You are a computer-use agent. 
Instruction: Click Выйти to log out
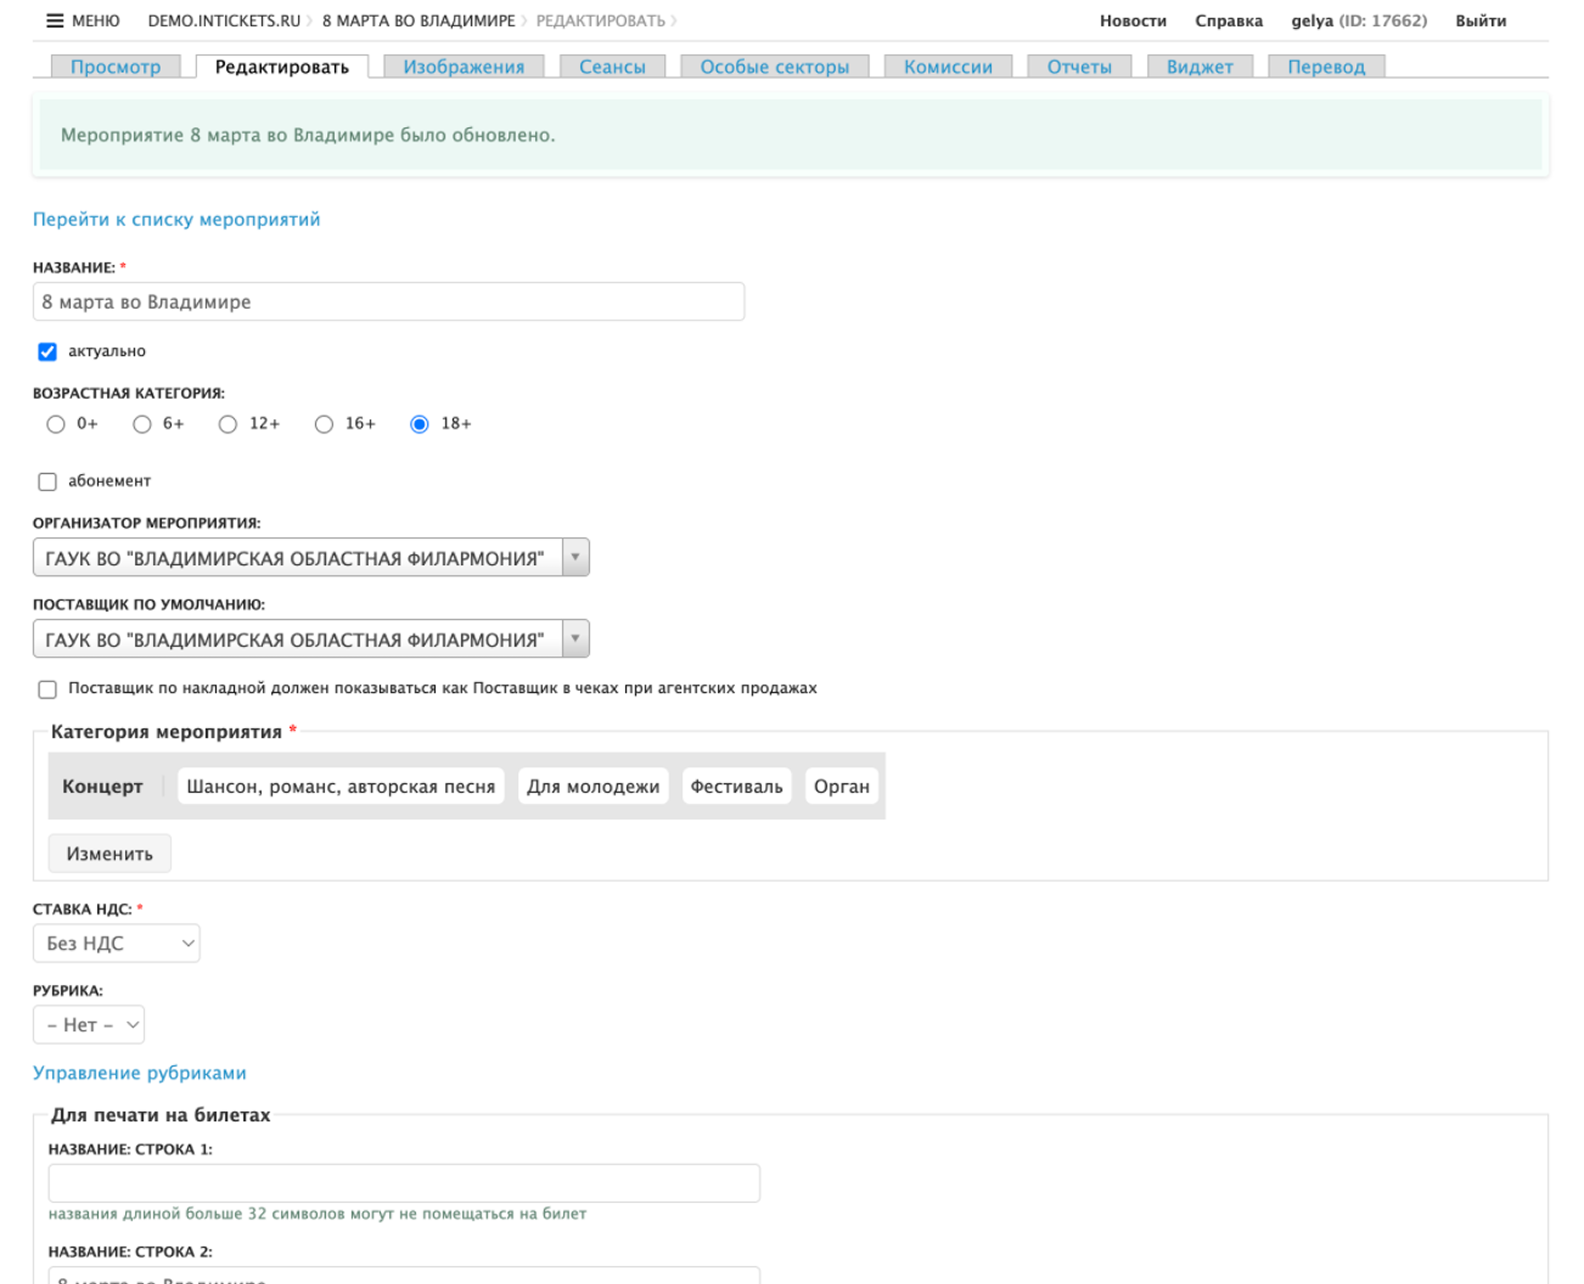pyautogui.click(x=1480, y=21)
